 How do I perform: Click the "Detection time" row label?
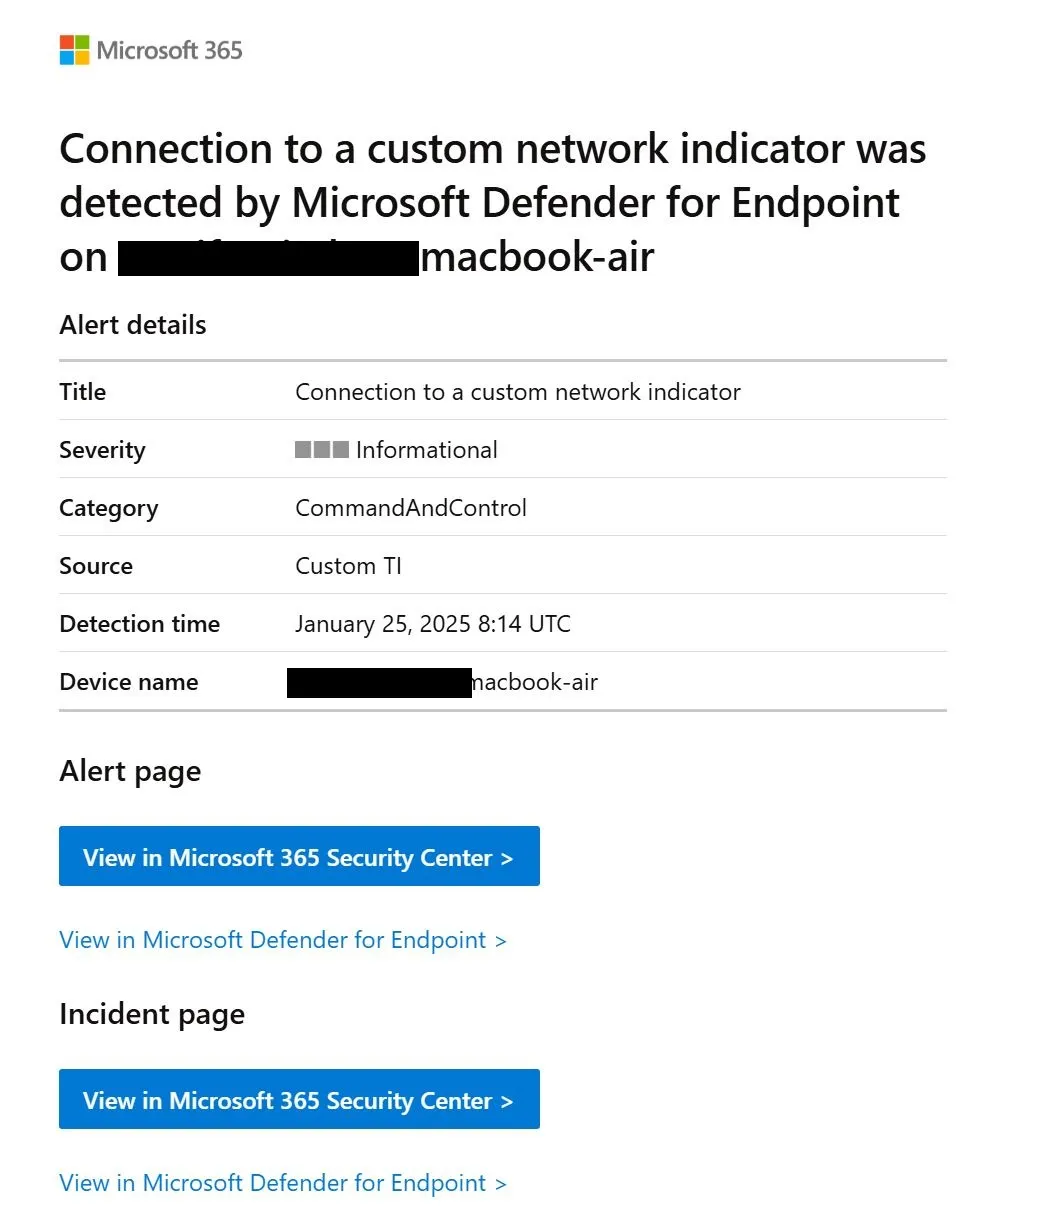tap(139, 624)
